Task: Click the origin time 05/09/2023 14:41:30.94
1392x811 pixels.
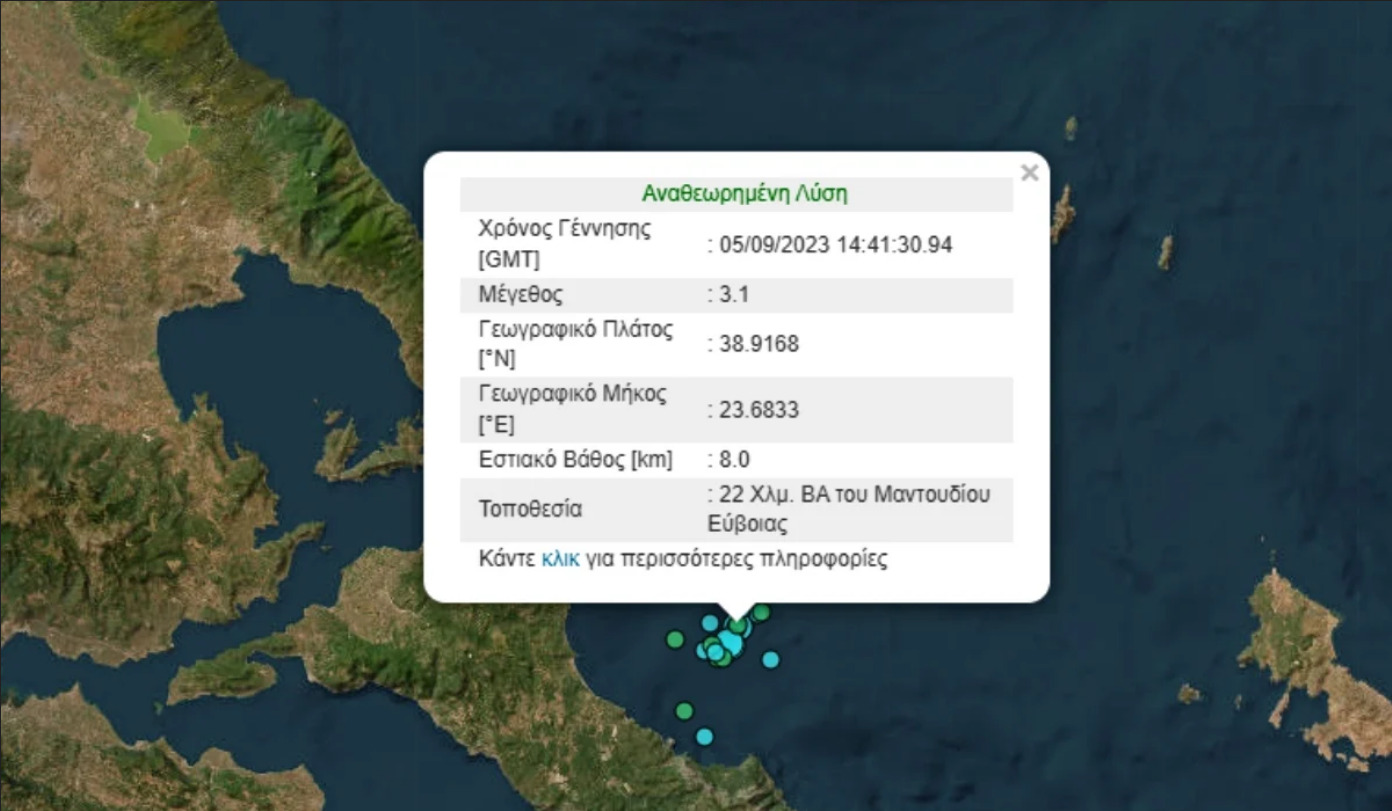Action: point(834,245)
